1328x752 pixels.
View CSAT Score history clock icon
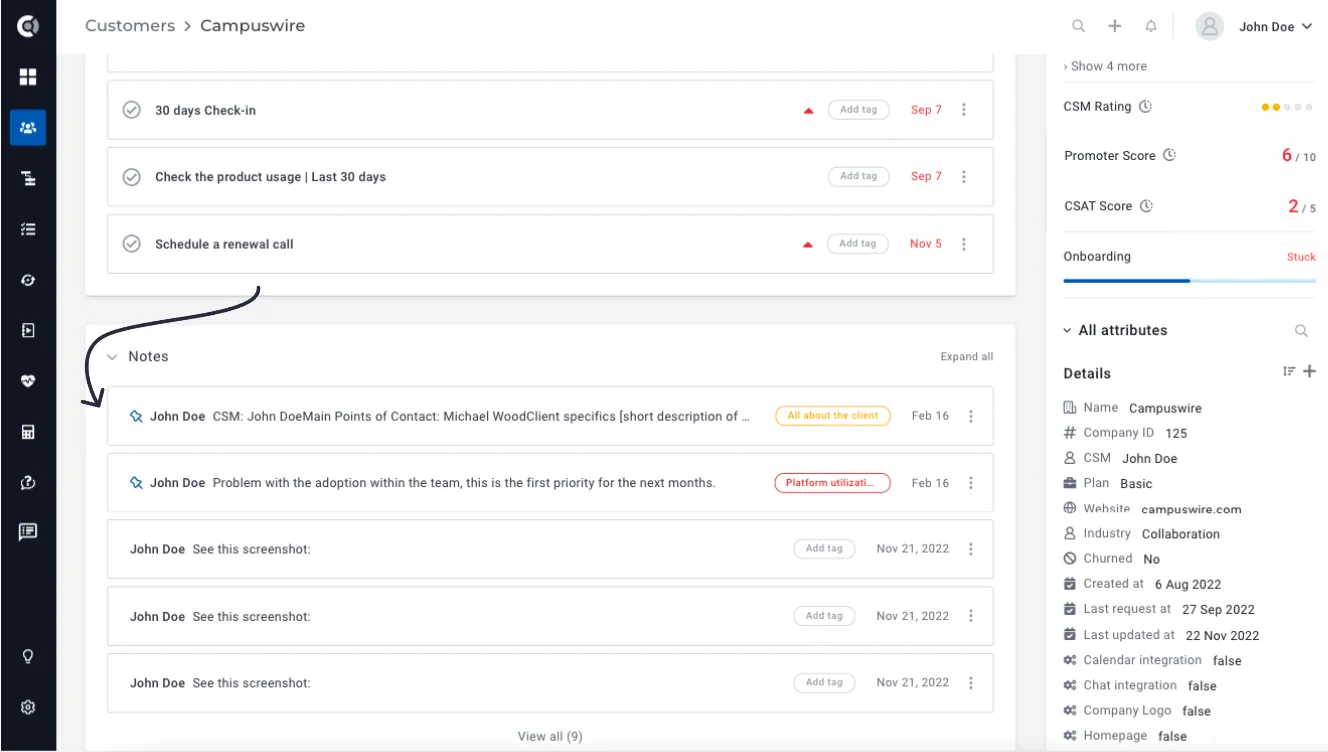point(1146,206)
